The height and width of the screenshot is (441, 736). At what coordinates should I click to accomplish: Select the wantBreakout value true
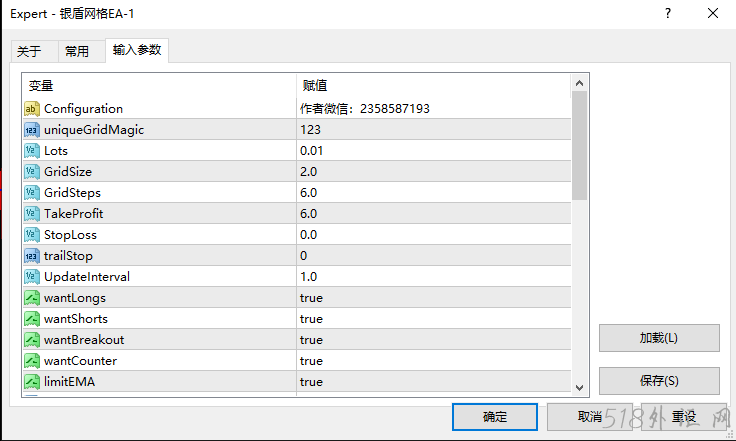point(434,340)
